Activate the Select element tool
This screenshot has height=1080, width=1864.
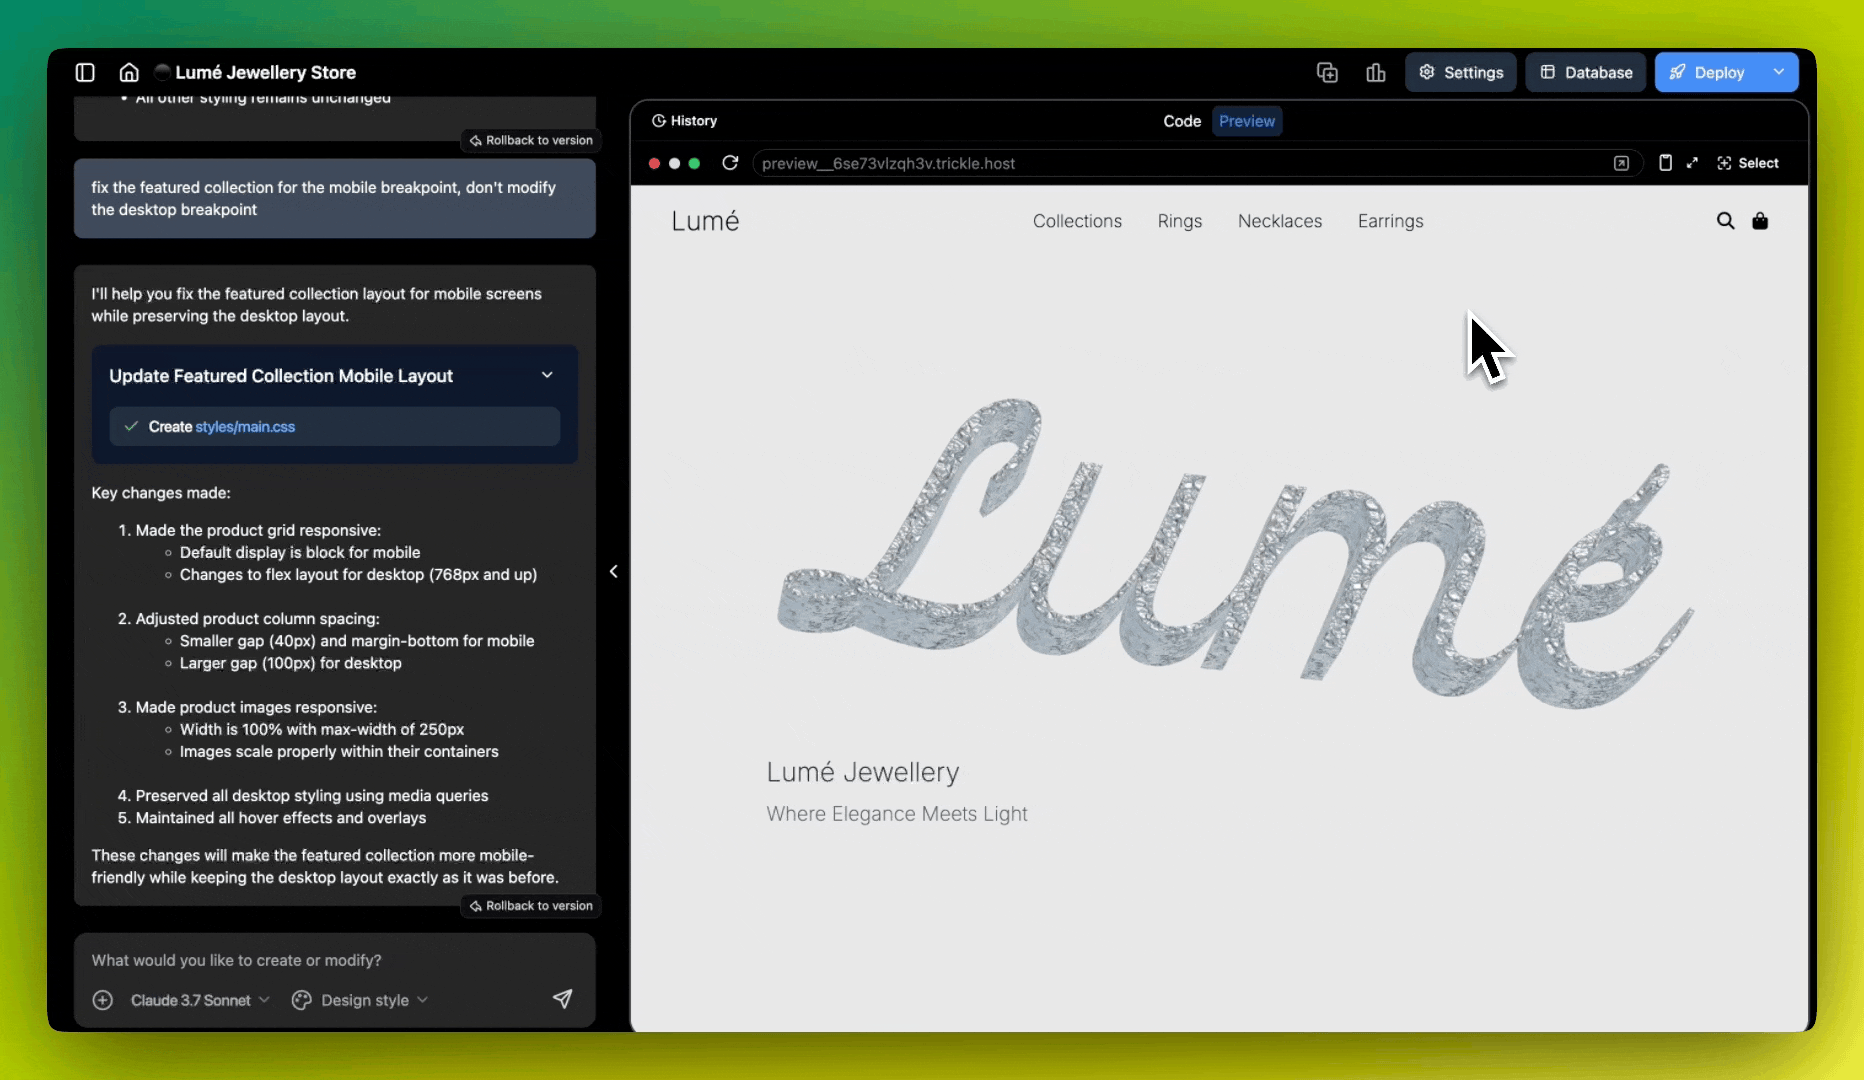coord(1748,163)
